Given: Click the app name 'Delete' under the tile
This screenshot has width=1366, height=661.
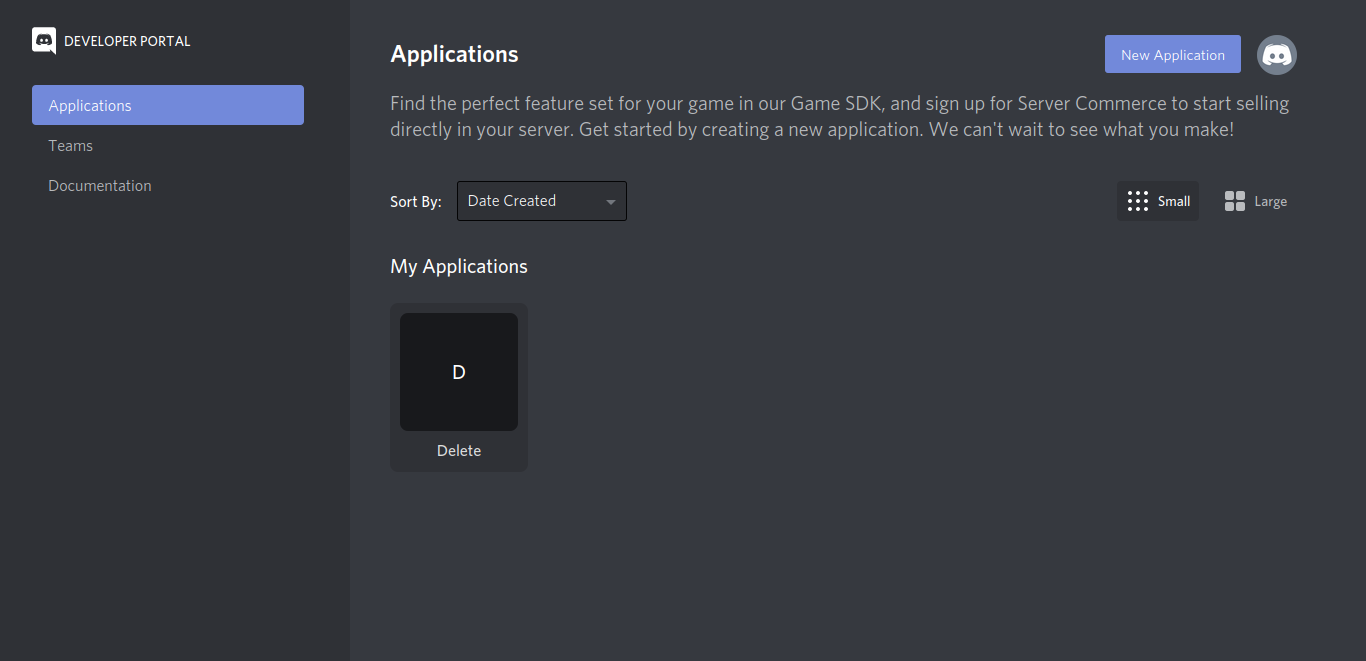Looking at the screenshot, I should click(459, 451).
